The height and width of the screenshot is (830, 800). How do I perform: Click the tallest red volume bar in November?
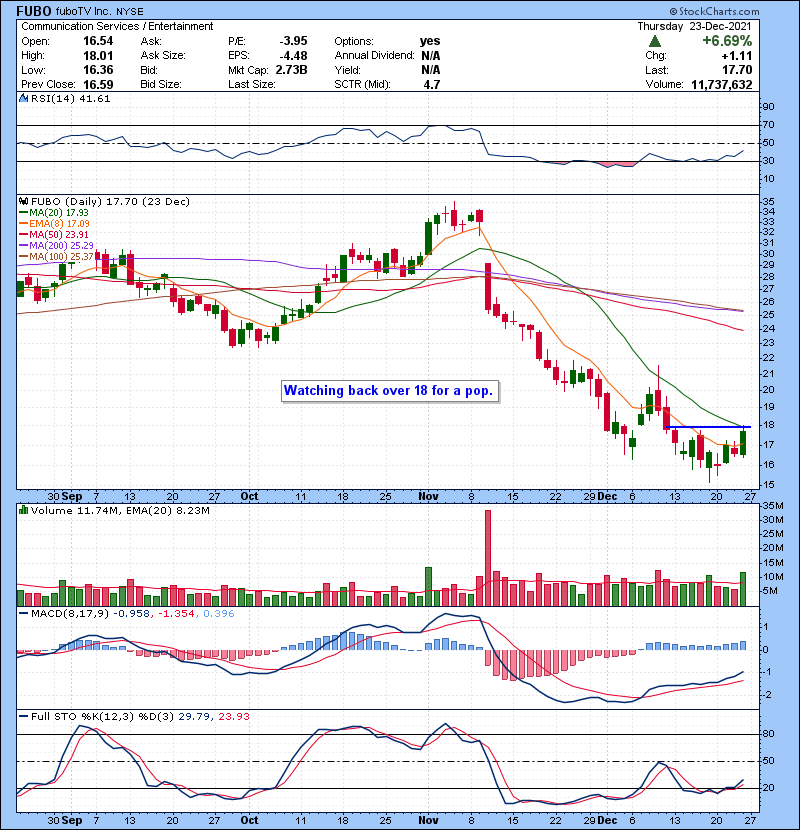click(488, 558)
